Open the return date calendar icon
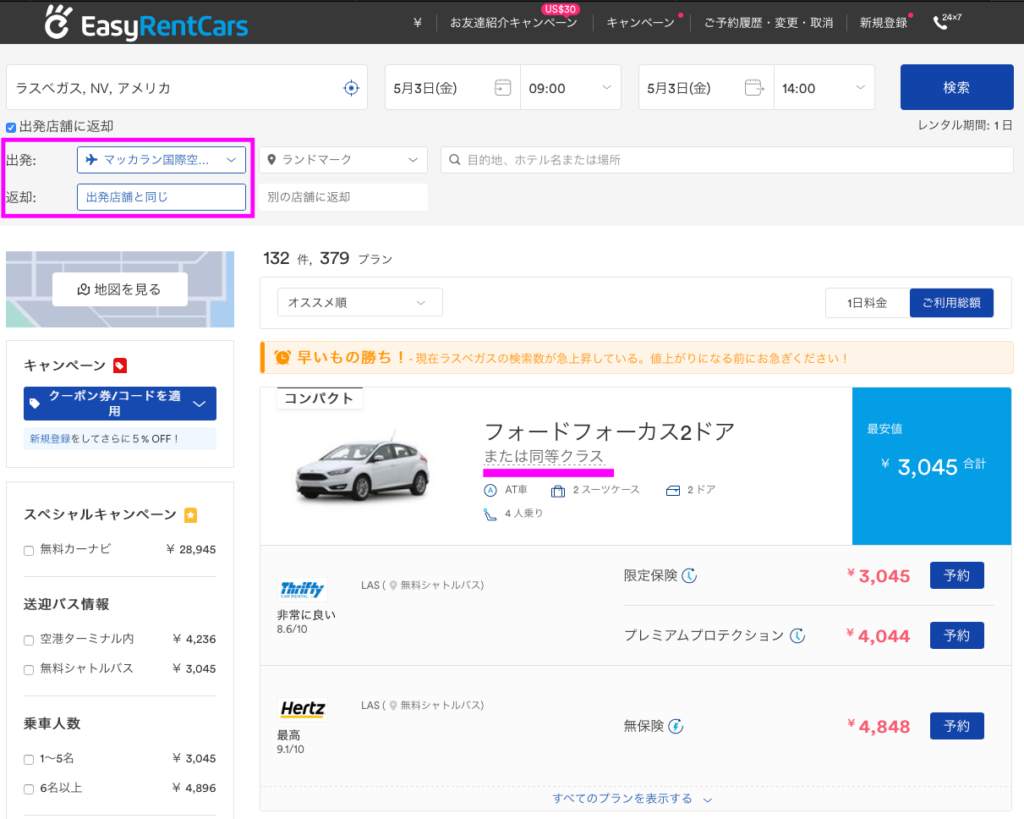1024x819 pixels. point(755,88)
